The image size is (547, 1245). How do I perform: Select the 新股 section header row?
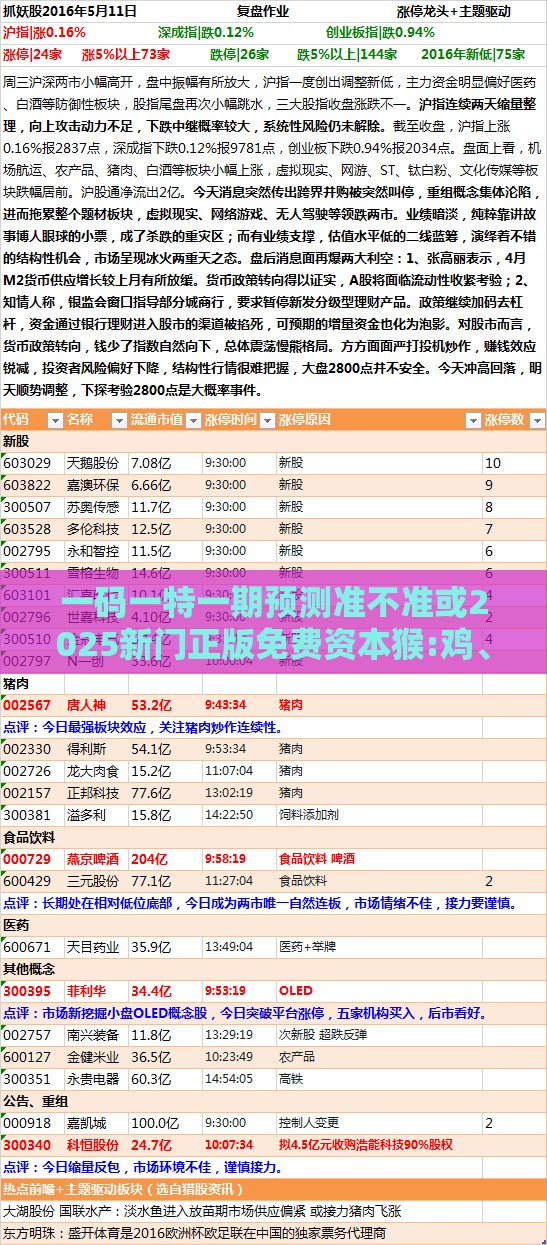[273, 440]
